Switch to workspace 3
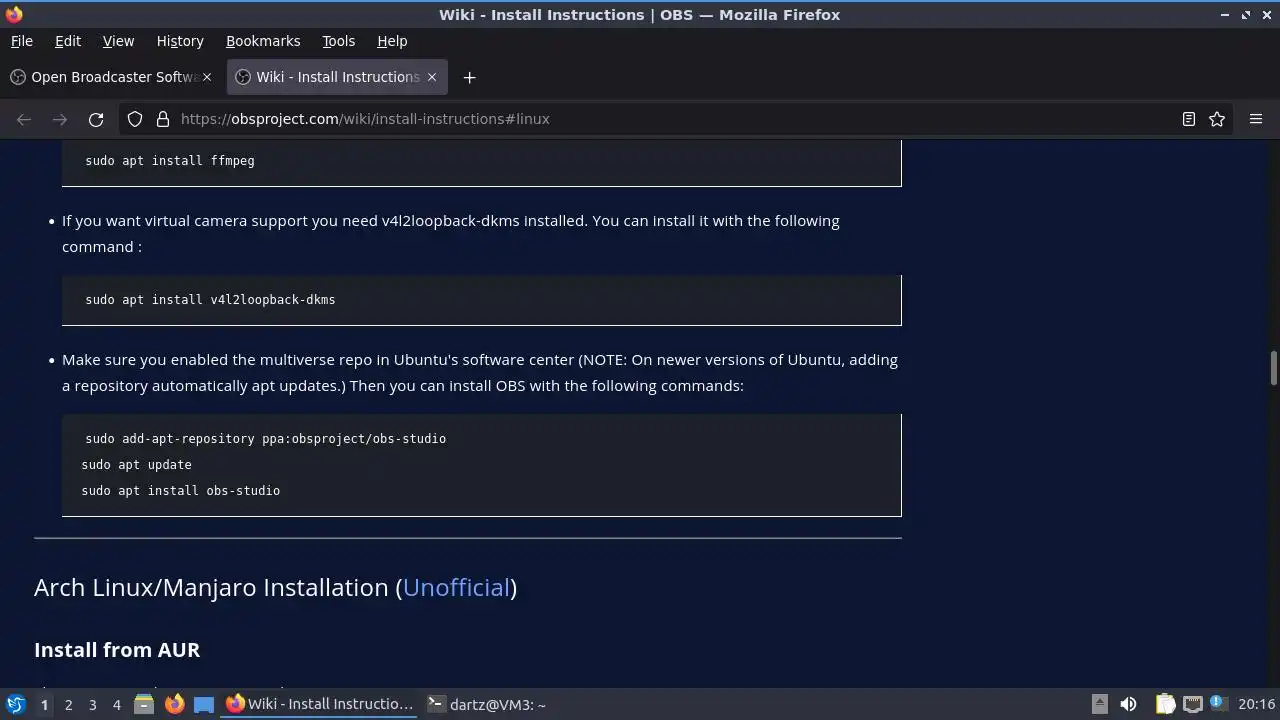The height and width of the screenshot is (720, 1280). point(92,704)
